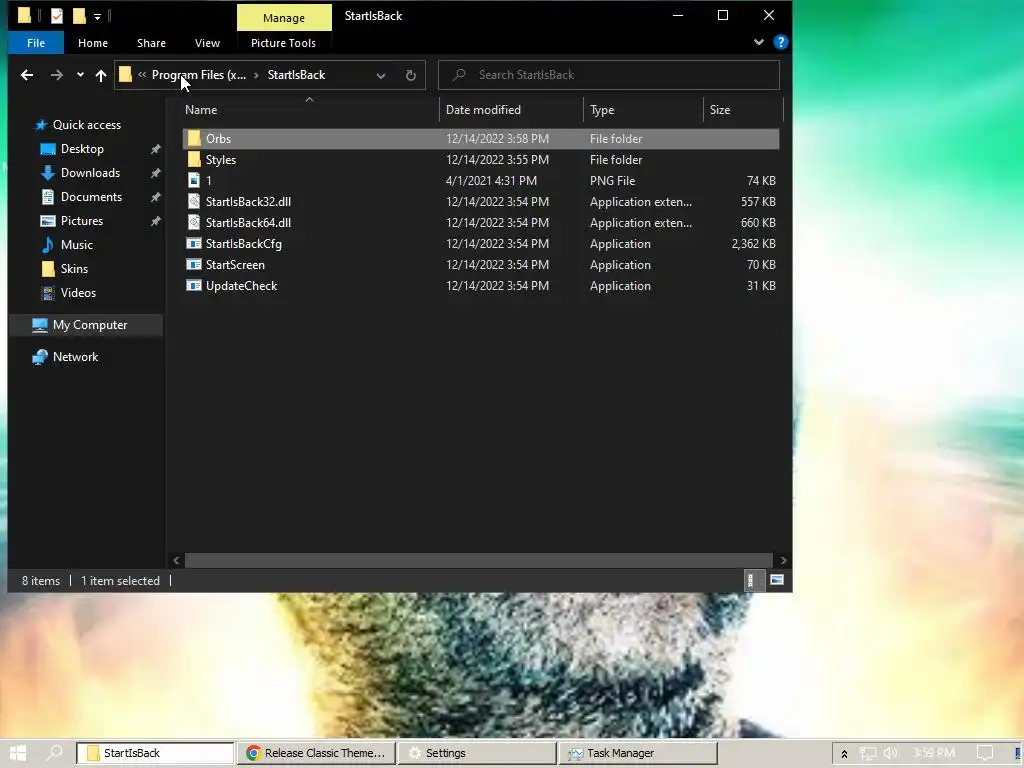Click the horizontal scrollbar right arrow
This screenshot has height=768, width=1024.
(x=783, y=560)
